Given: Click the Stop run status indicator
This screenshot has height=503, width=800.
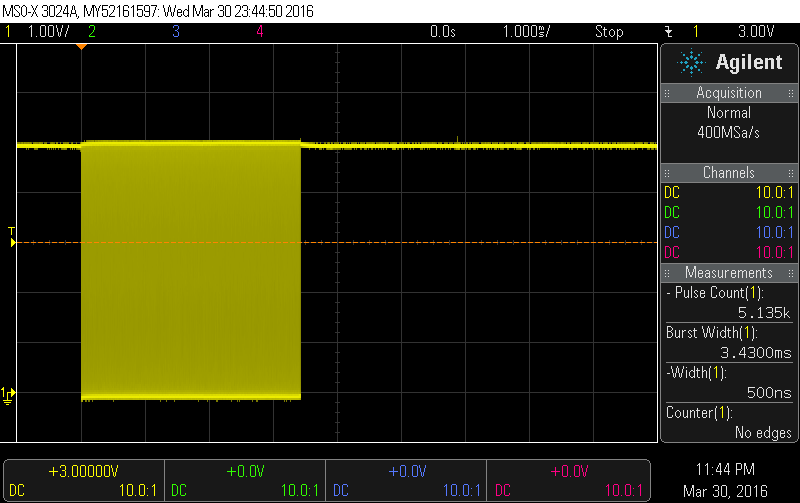Looking at the screenshot, I should [x=609, y=32].
